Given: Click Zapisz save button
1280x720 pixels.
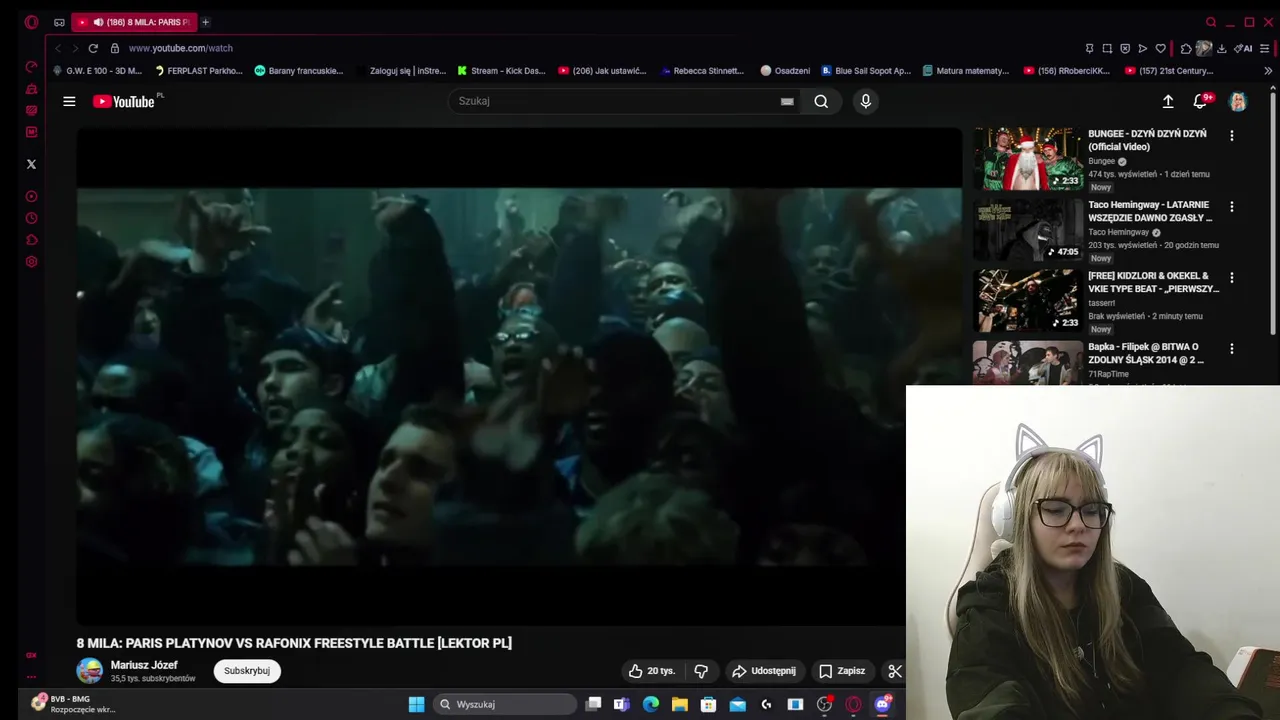Looking at the screenshot, I should pyautogui.click(x=841, y=671).
